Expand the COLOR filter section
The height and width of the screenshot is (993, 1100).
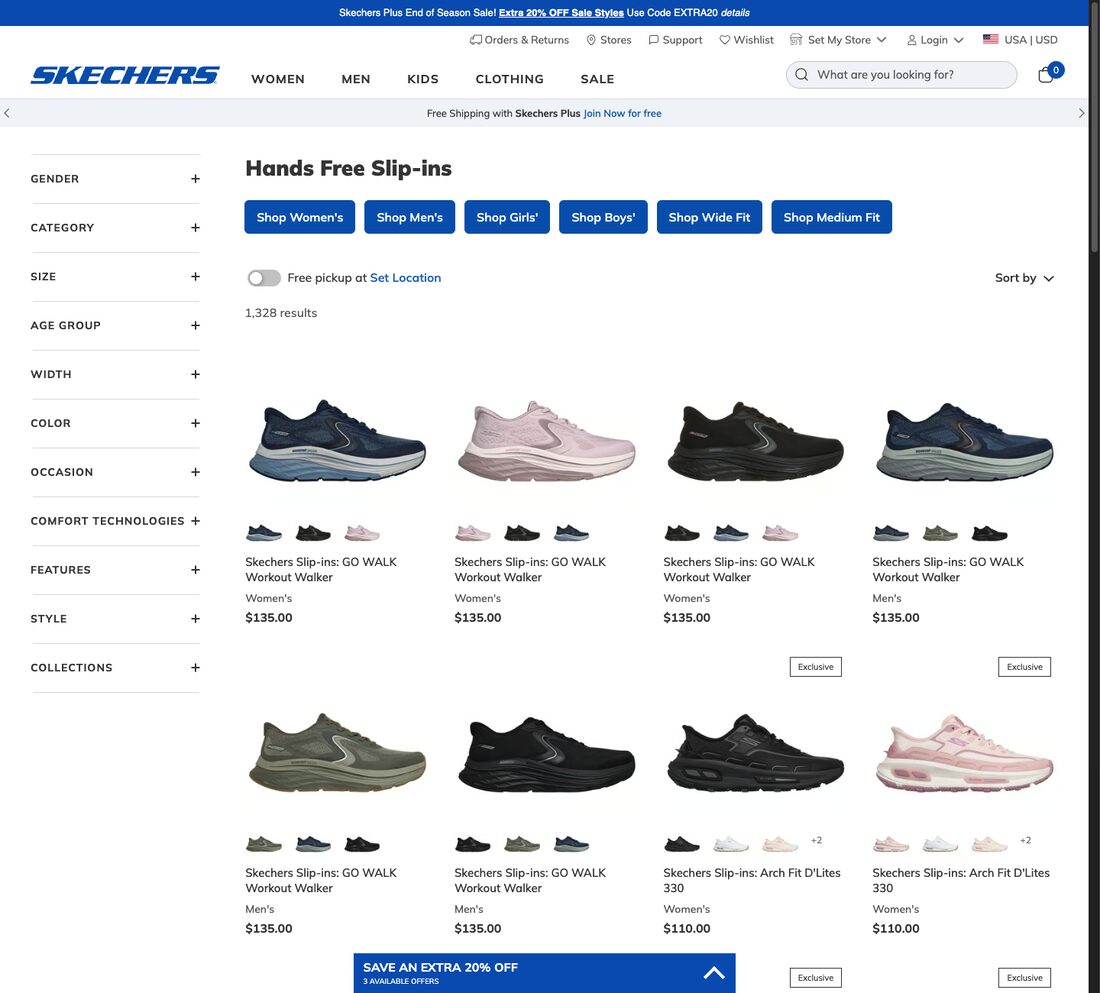115,423
